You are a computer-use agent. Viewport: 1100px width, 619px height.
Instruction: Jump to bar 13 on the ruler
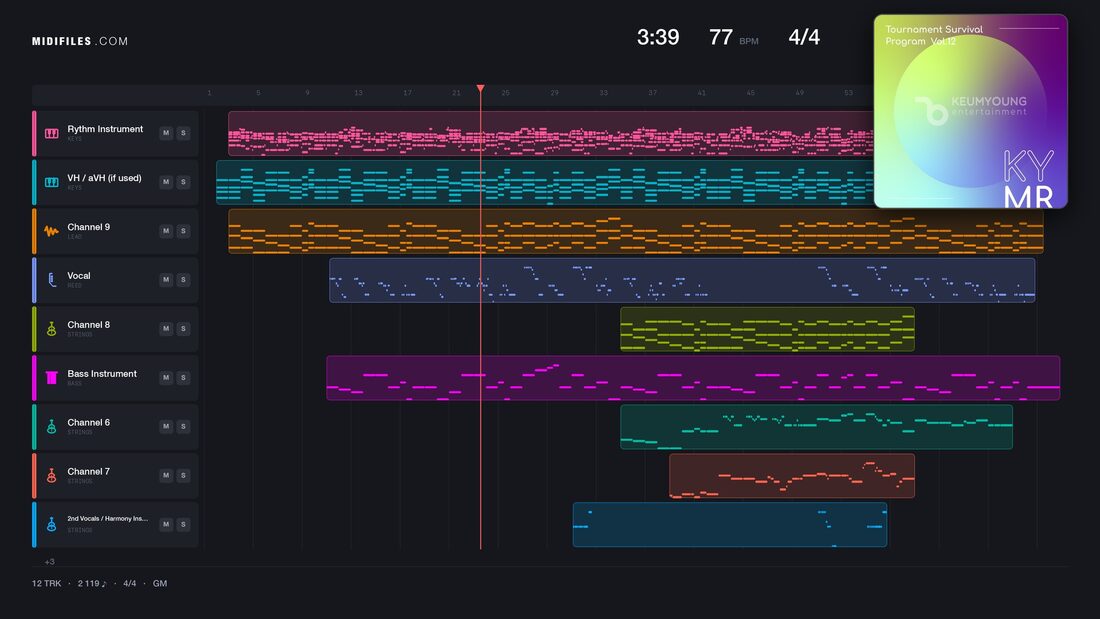pos(358,93)
